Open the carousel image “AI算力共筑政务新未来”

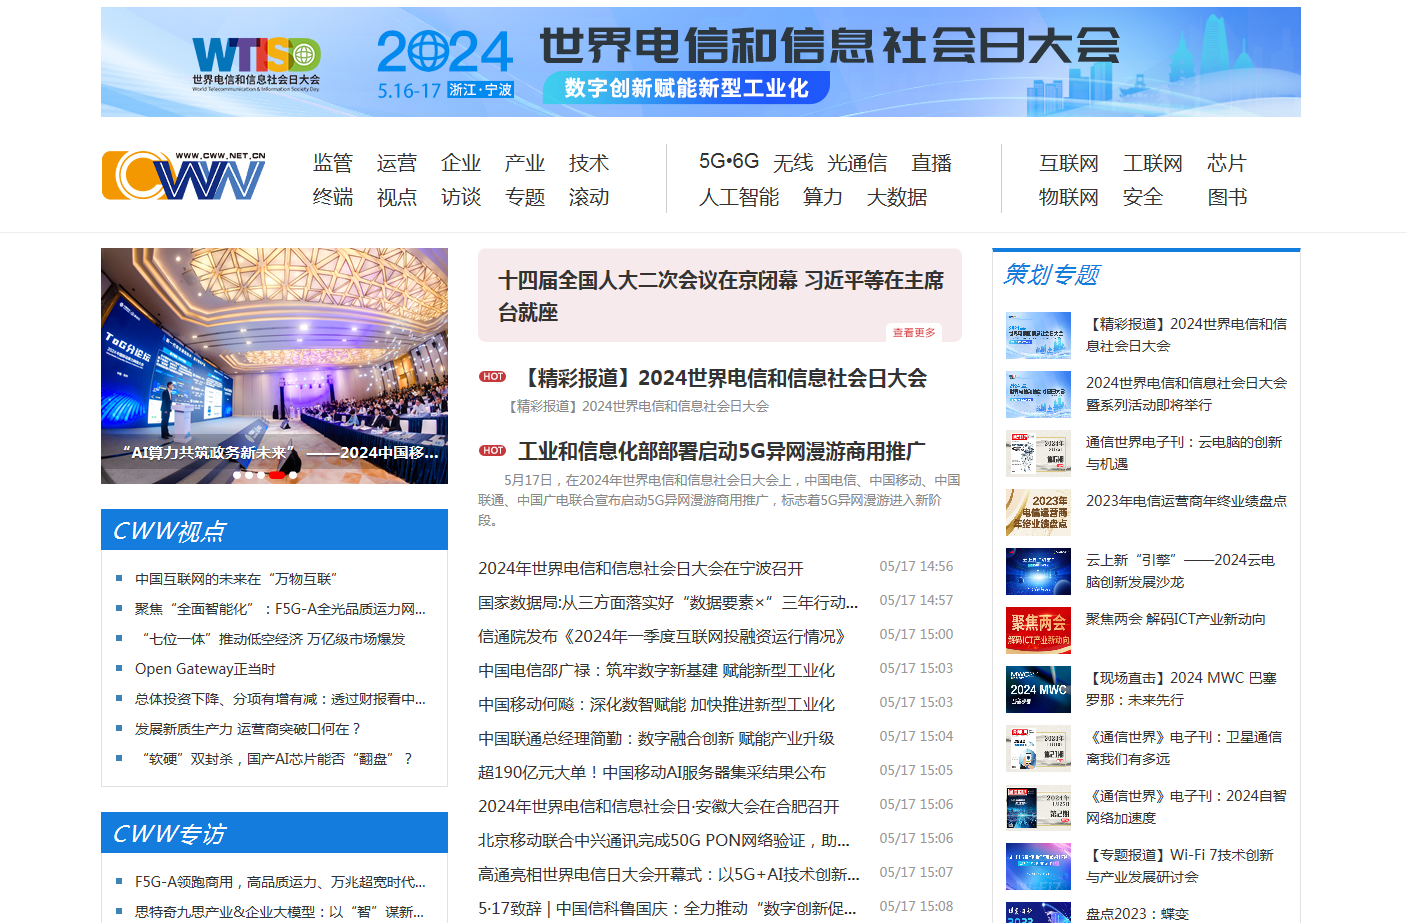click(274, 366)
